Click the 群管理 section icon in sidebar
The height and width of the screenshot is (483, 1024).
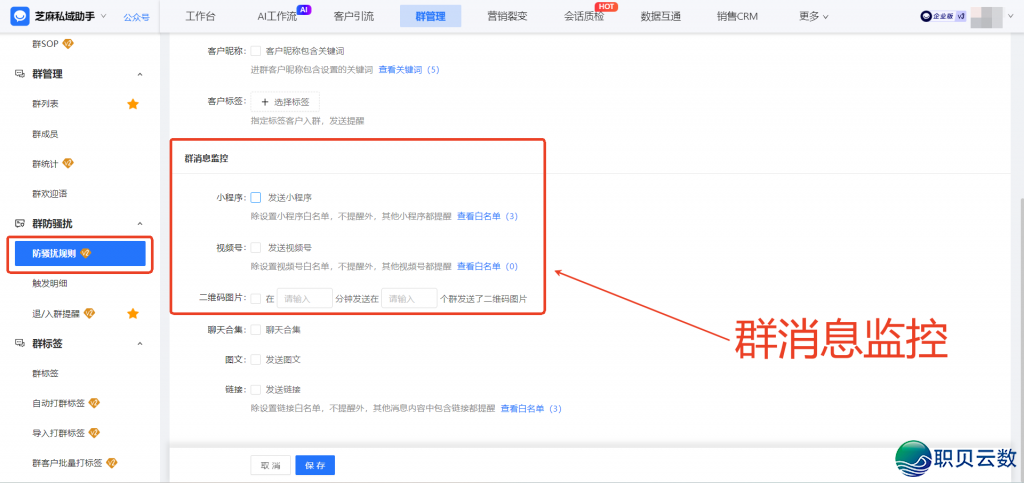coord(21,74)
